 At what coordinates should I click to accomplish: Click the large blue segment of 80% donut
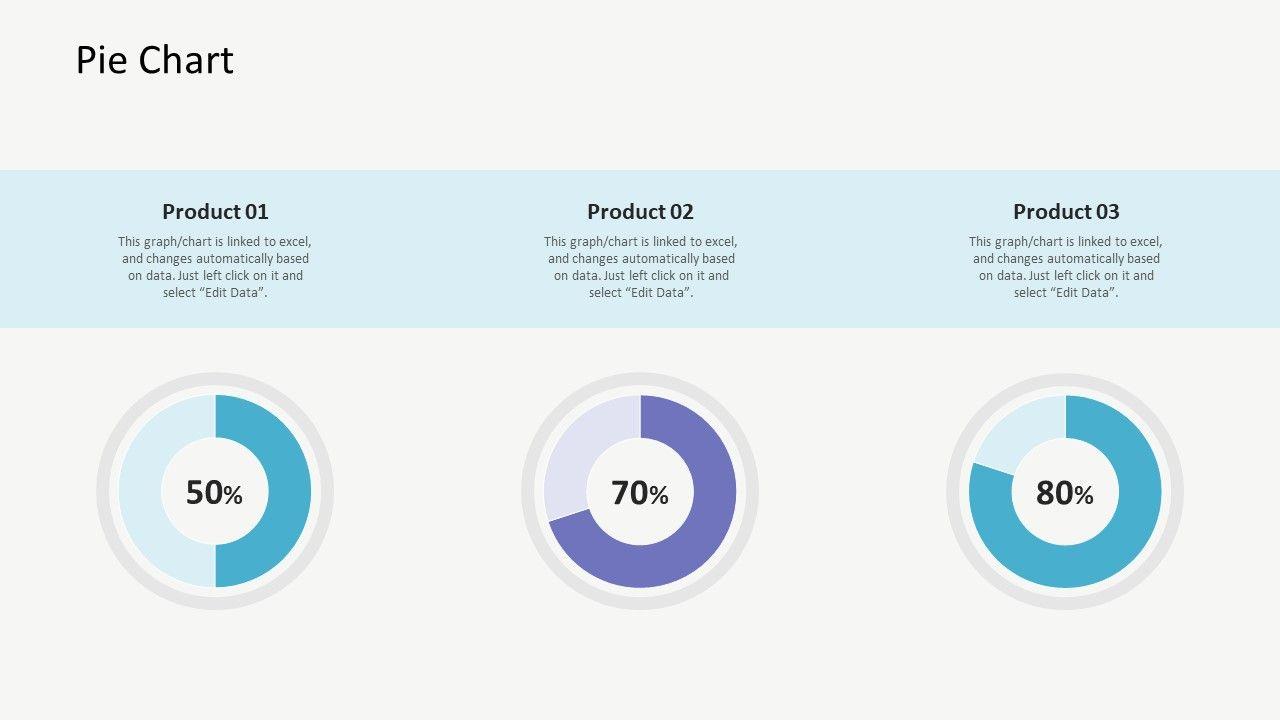pos(1120,540)
